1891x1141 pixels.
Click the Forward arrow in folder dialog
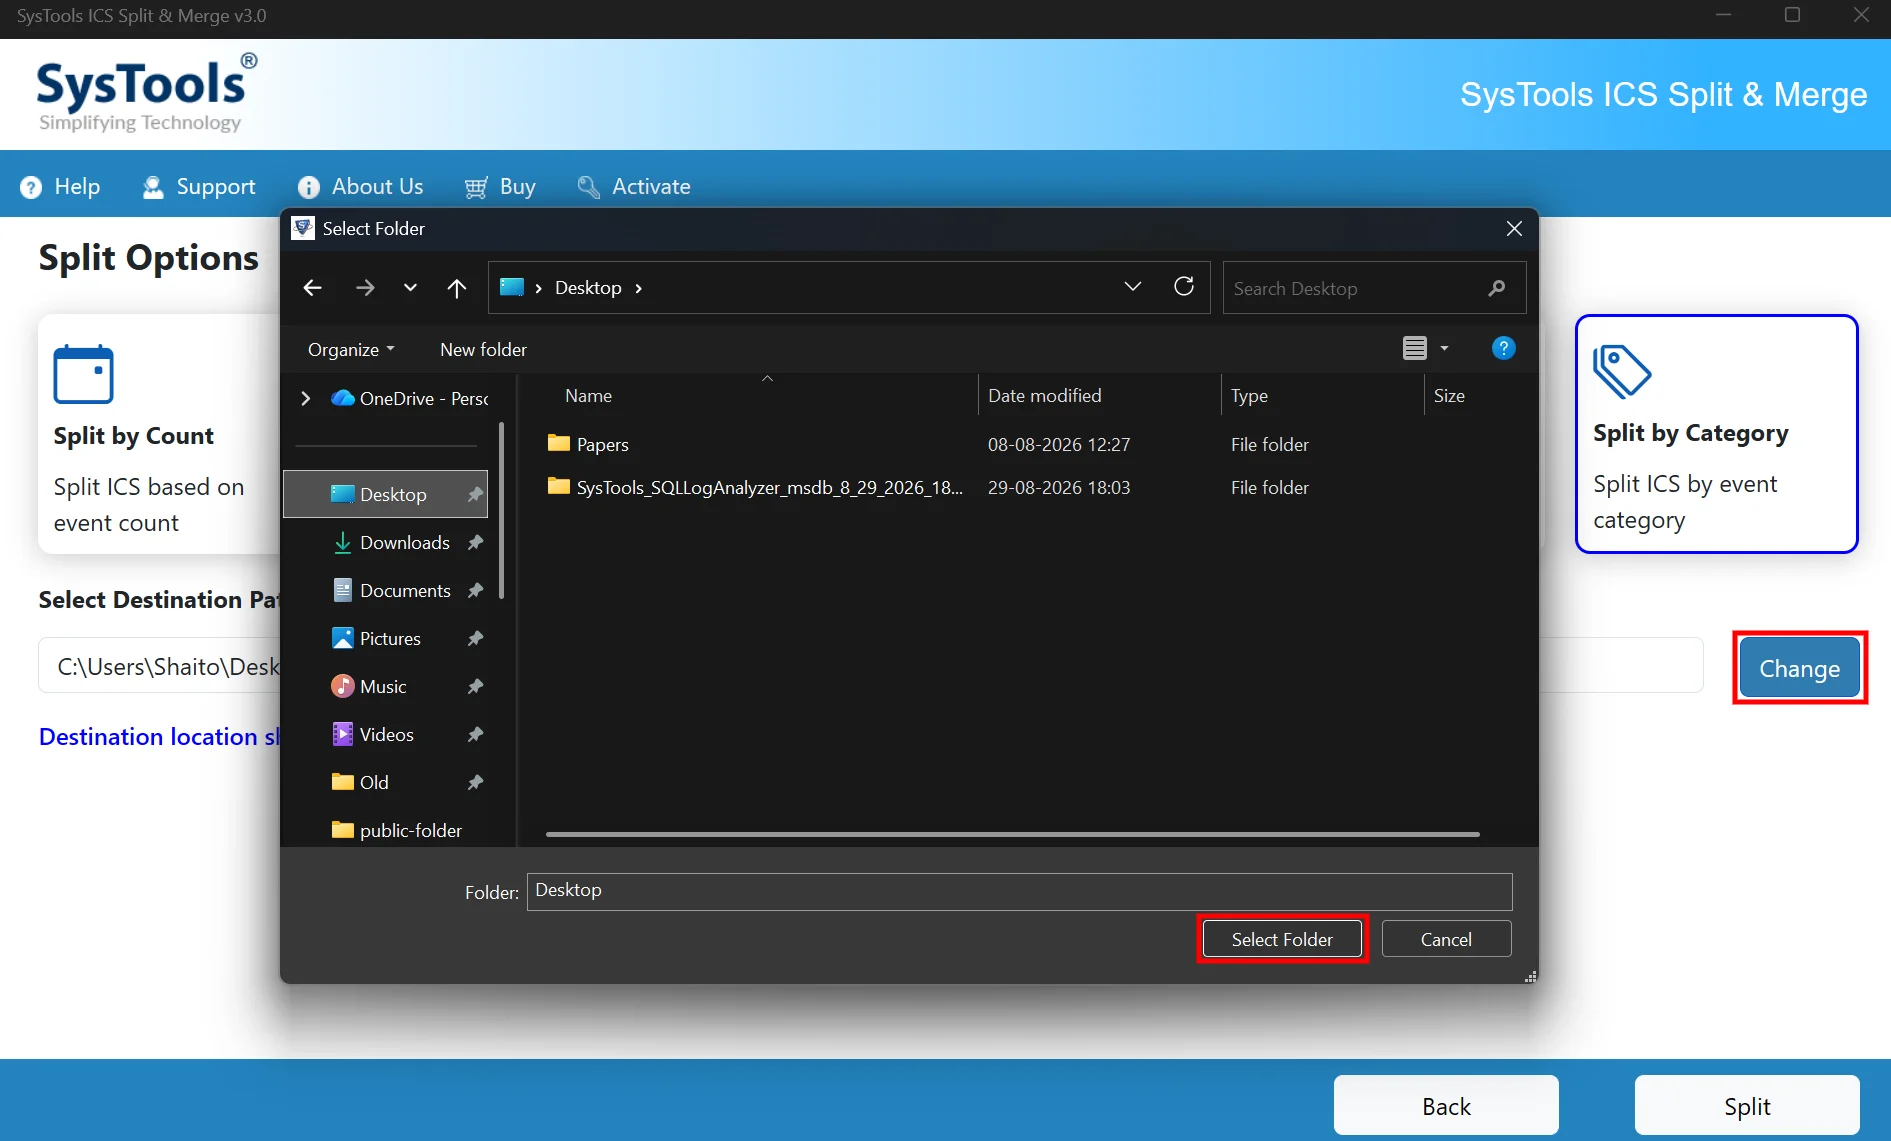(365, 288)
